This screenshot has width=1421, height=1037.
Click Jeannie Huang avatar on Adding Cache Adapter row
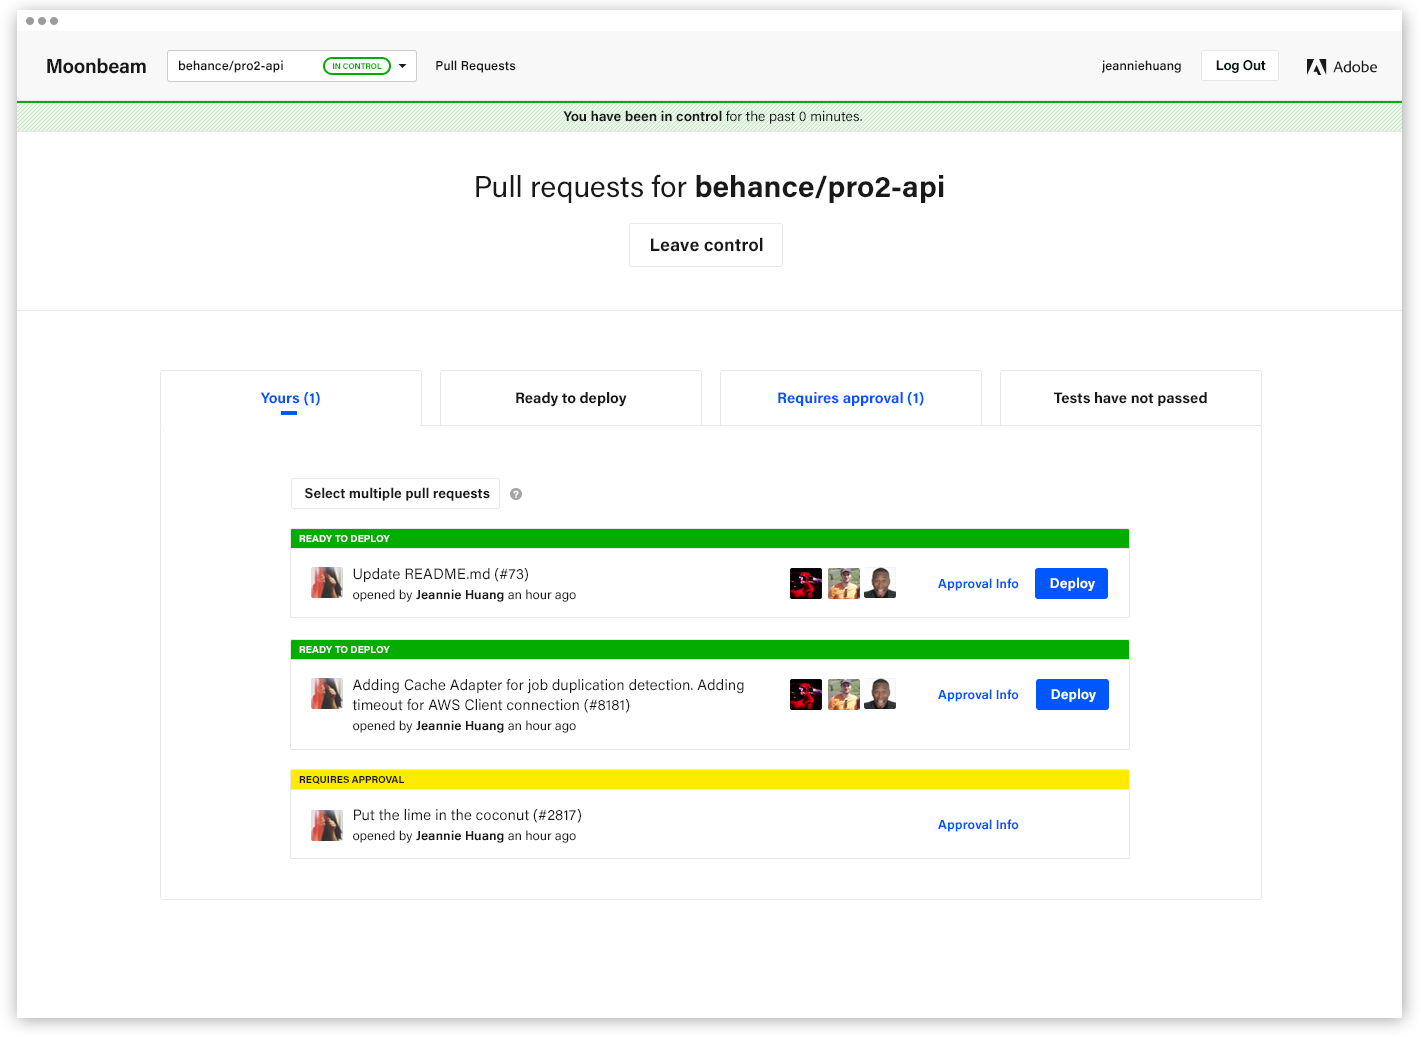(327, 693)
